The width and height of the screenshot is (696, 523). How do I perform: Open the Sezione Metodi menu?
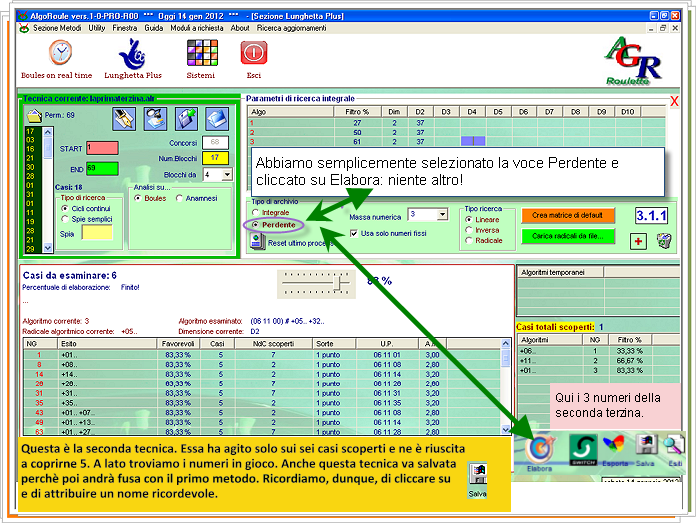(57, 28)
